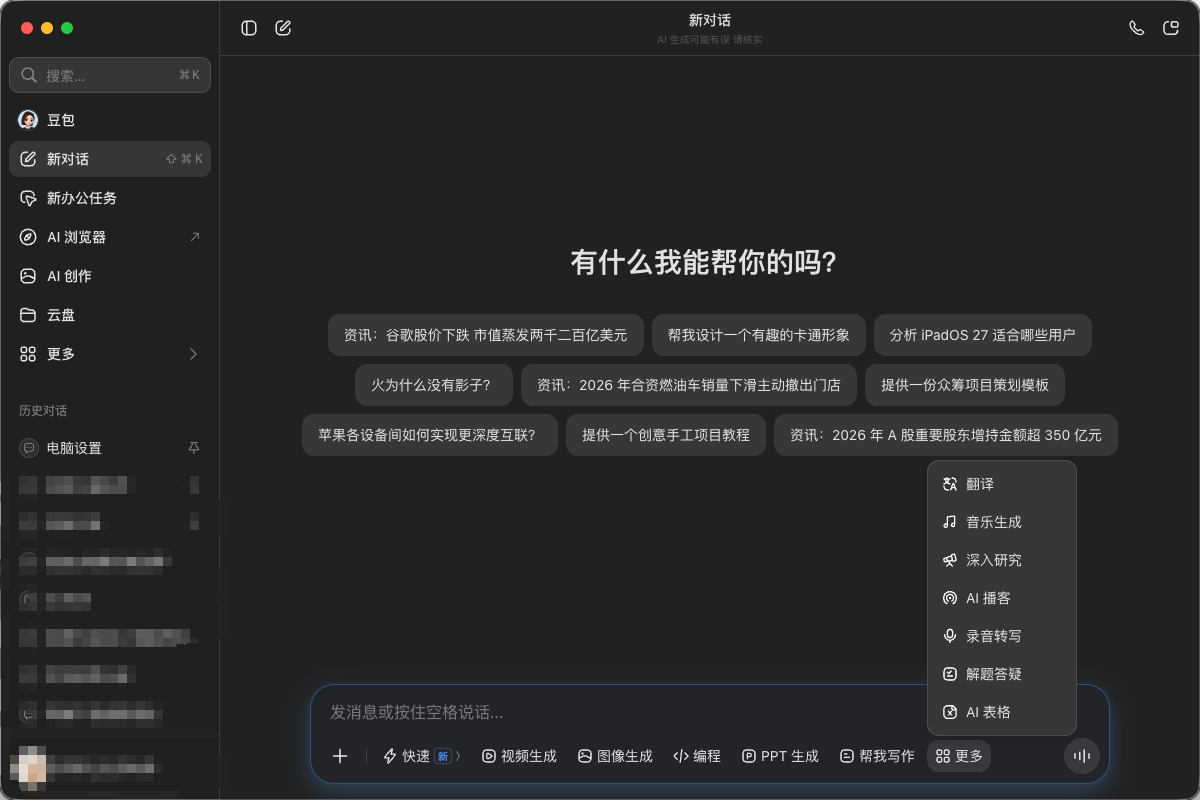
Task: Open AI 浏览器 from sidebar
Action: tap(110, 237)
